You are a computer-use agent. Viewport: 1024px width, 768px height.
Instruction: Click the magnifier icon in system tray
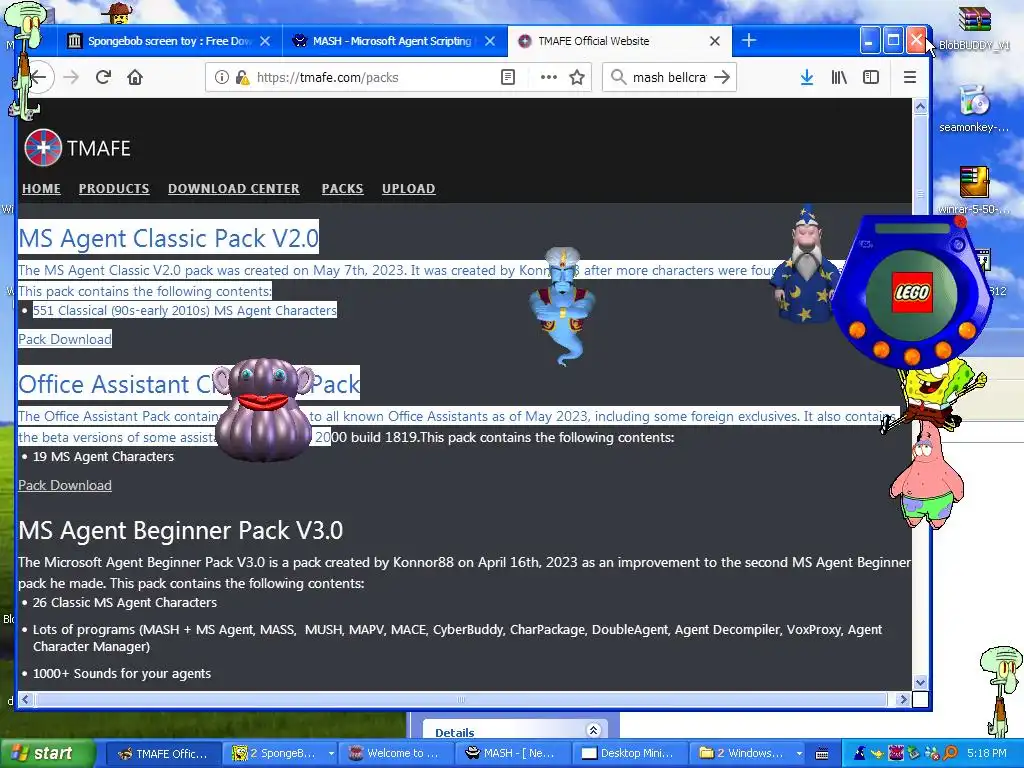(x=951, y=753)
